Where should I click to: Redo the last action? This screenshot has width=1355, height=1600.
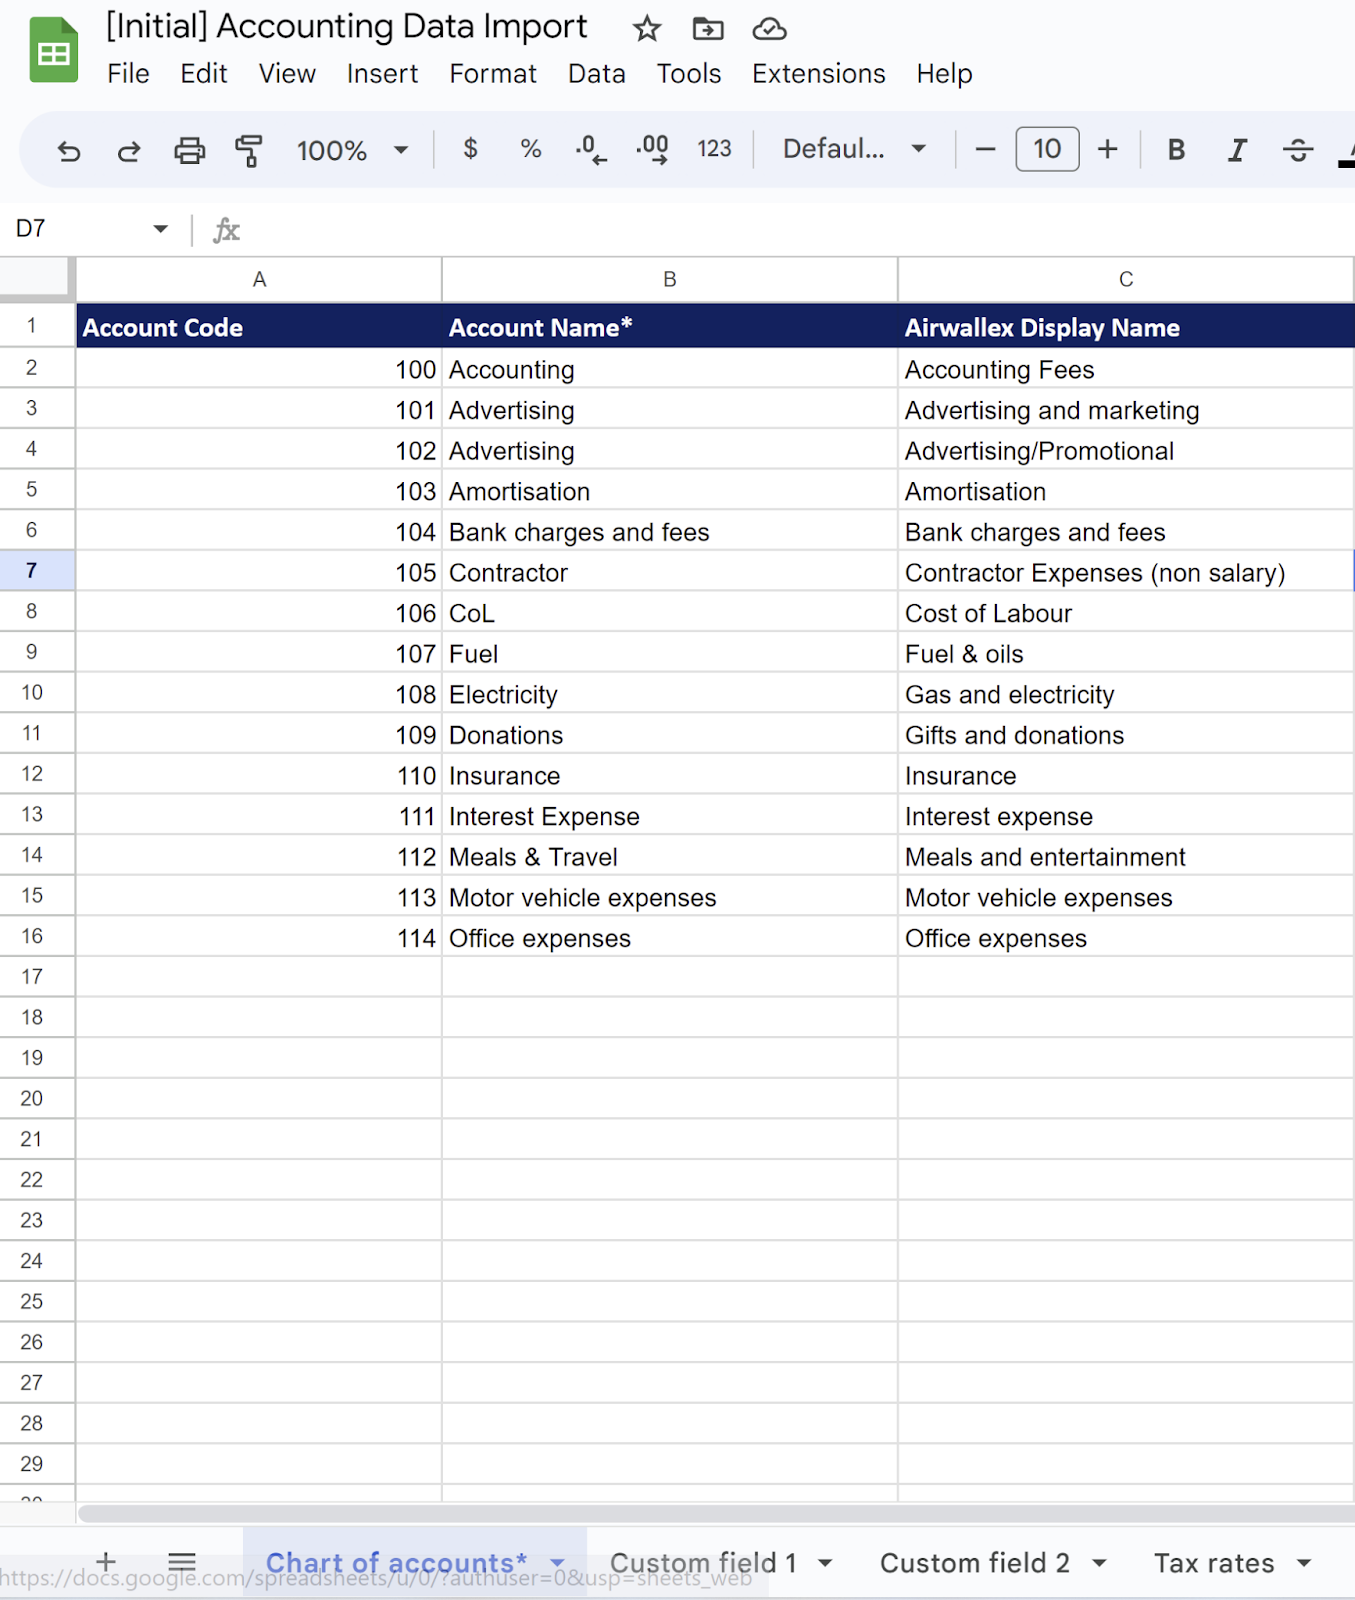click(x=129, y=151)
